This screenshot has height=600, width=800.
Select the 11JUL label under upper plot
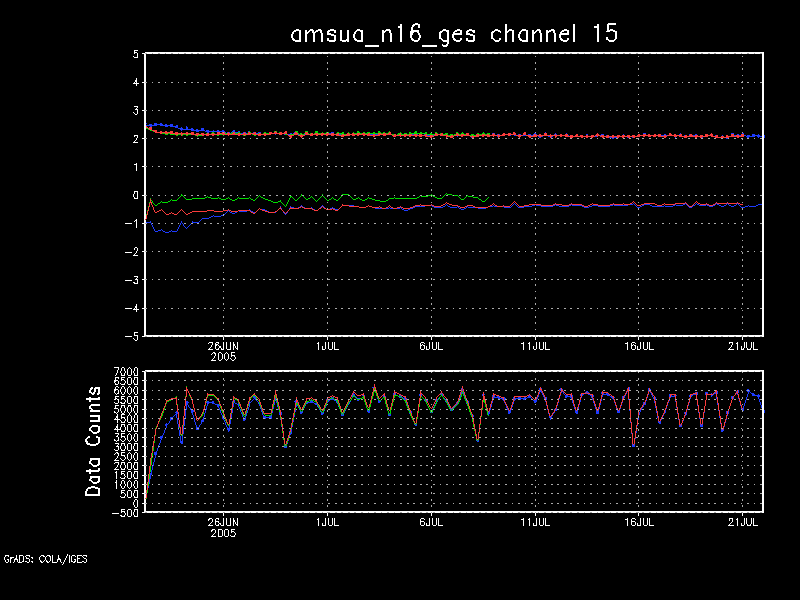coord(536,345)
